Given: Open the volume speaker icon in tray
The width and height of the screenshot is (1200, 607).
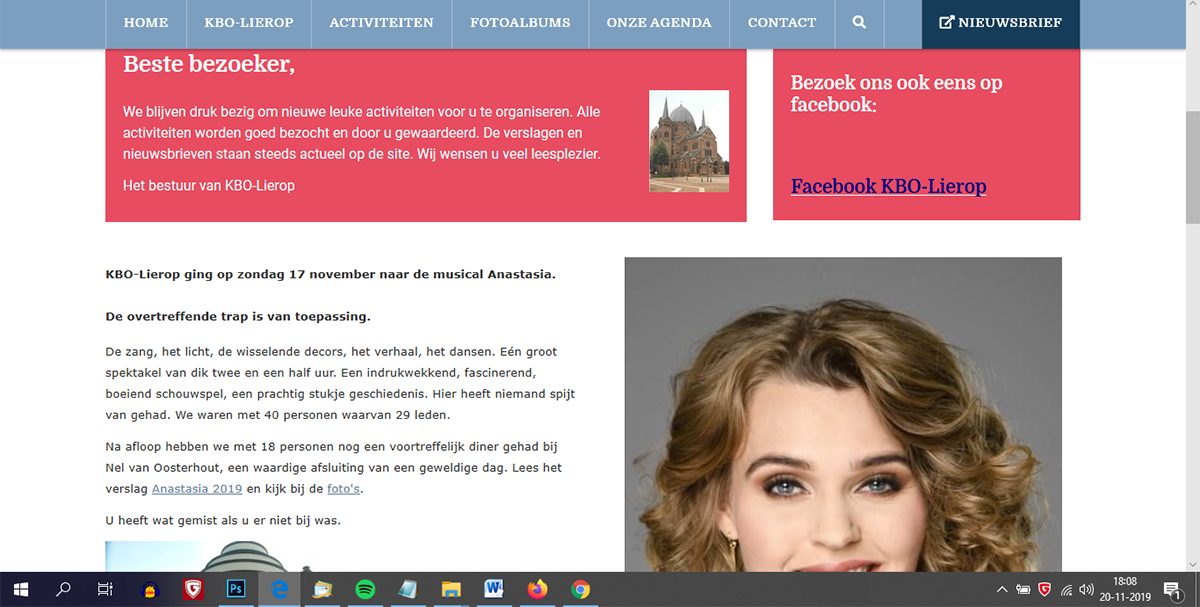Looking at the screenshot, I should click(1087, 590).
